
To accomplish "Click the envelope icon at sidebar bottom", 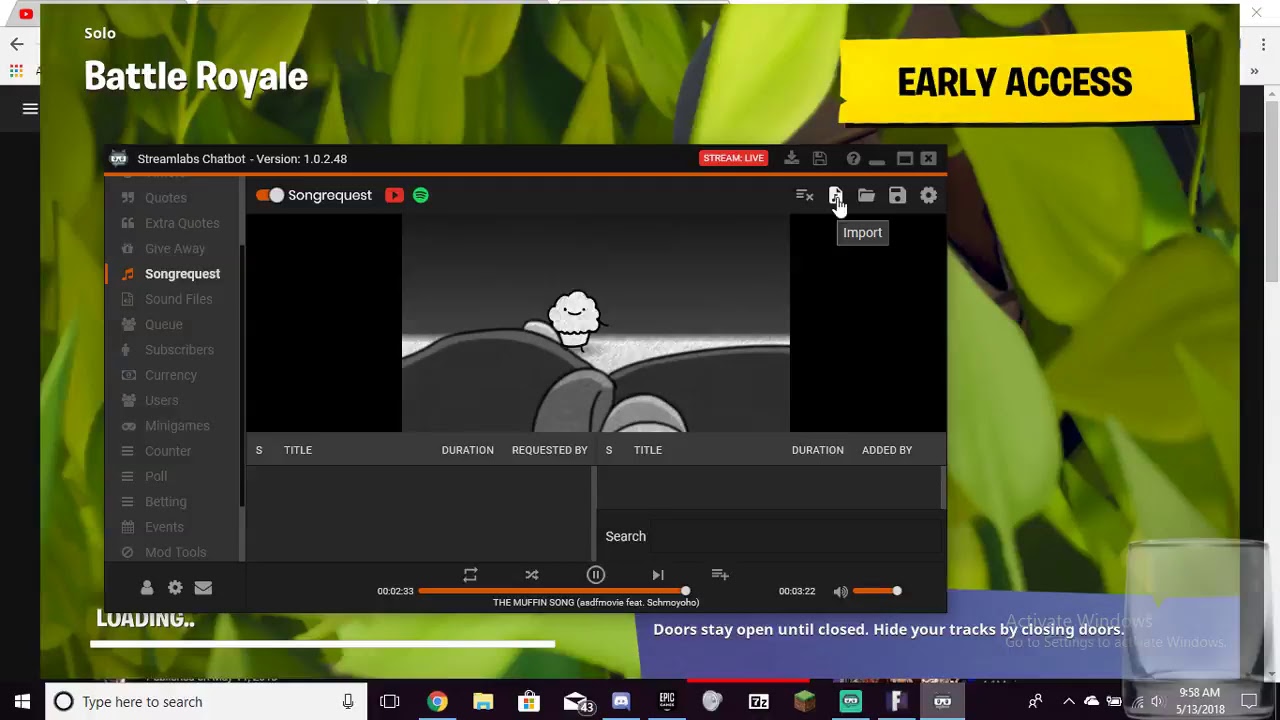I will [203, 588].
